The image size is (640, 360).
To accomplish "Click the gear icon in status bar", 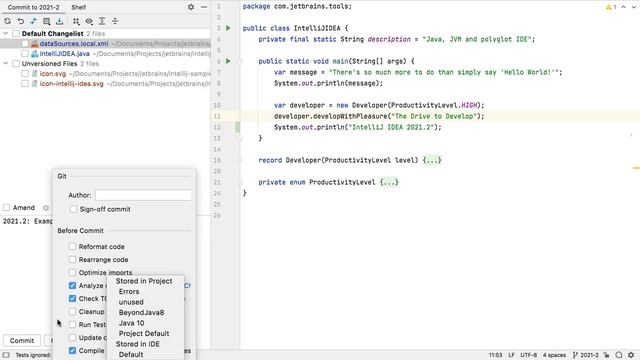I will [x=631, y=355].
